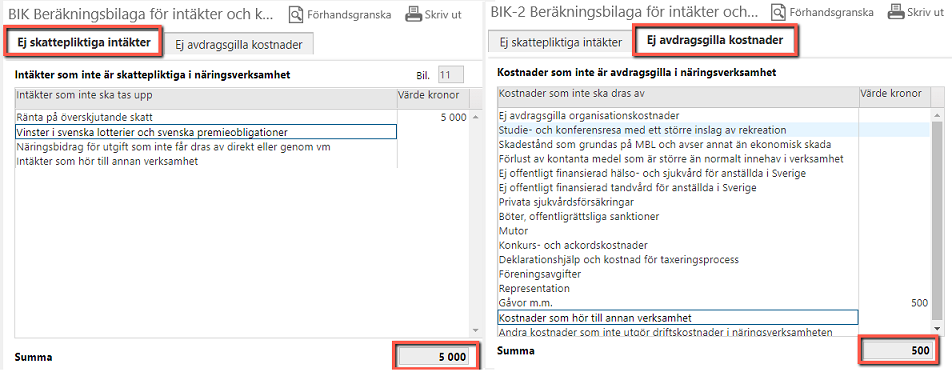This screenshot has height=384, width=952.
Task: Select 'Ej avdragsgilla organisationskostnader'
Action: point(678,115)
